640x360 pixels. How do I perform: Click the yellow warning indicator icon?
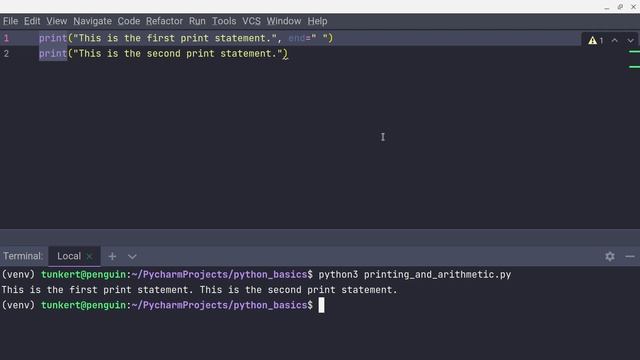tap(593, 40)
